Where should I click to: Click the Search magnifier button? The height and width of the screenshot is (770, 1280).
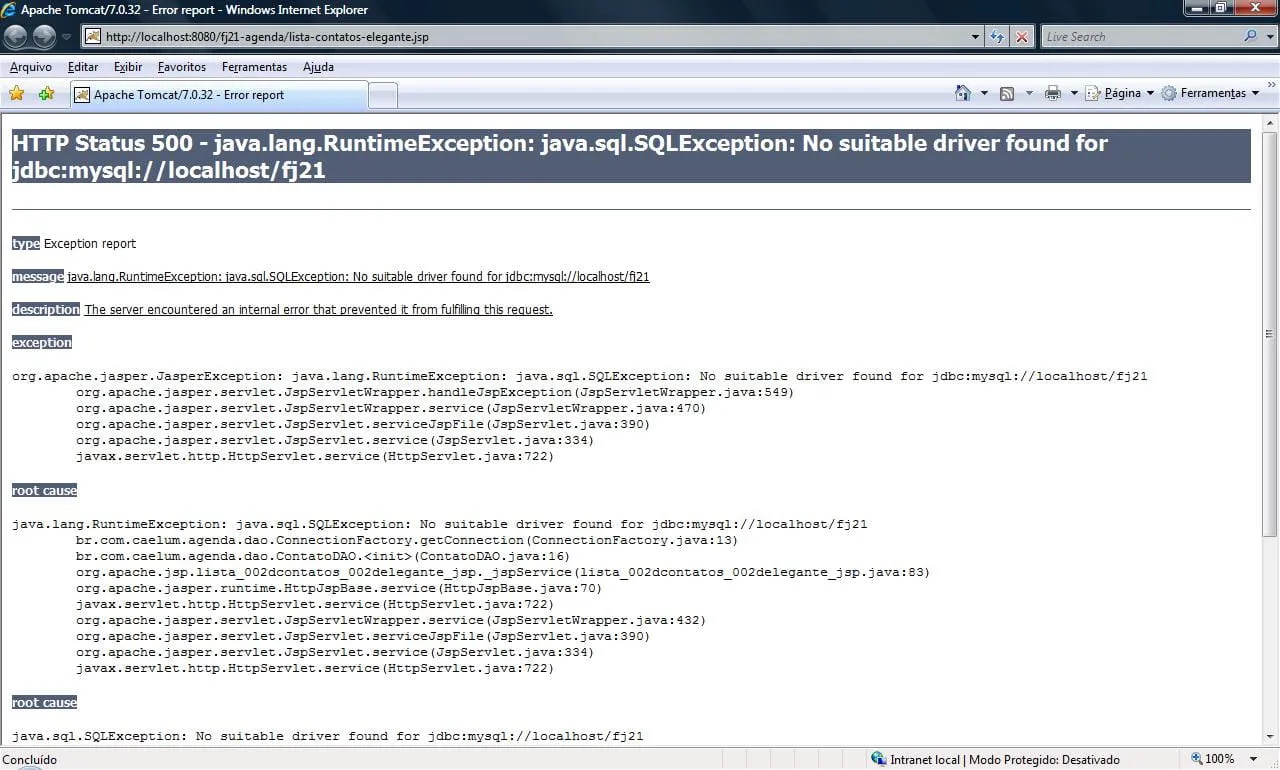point(1250,36)
